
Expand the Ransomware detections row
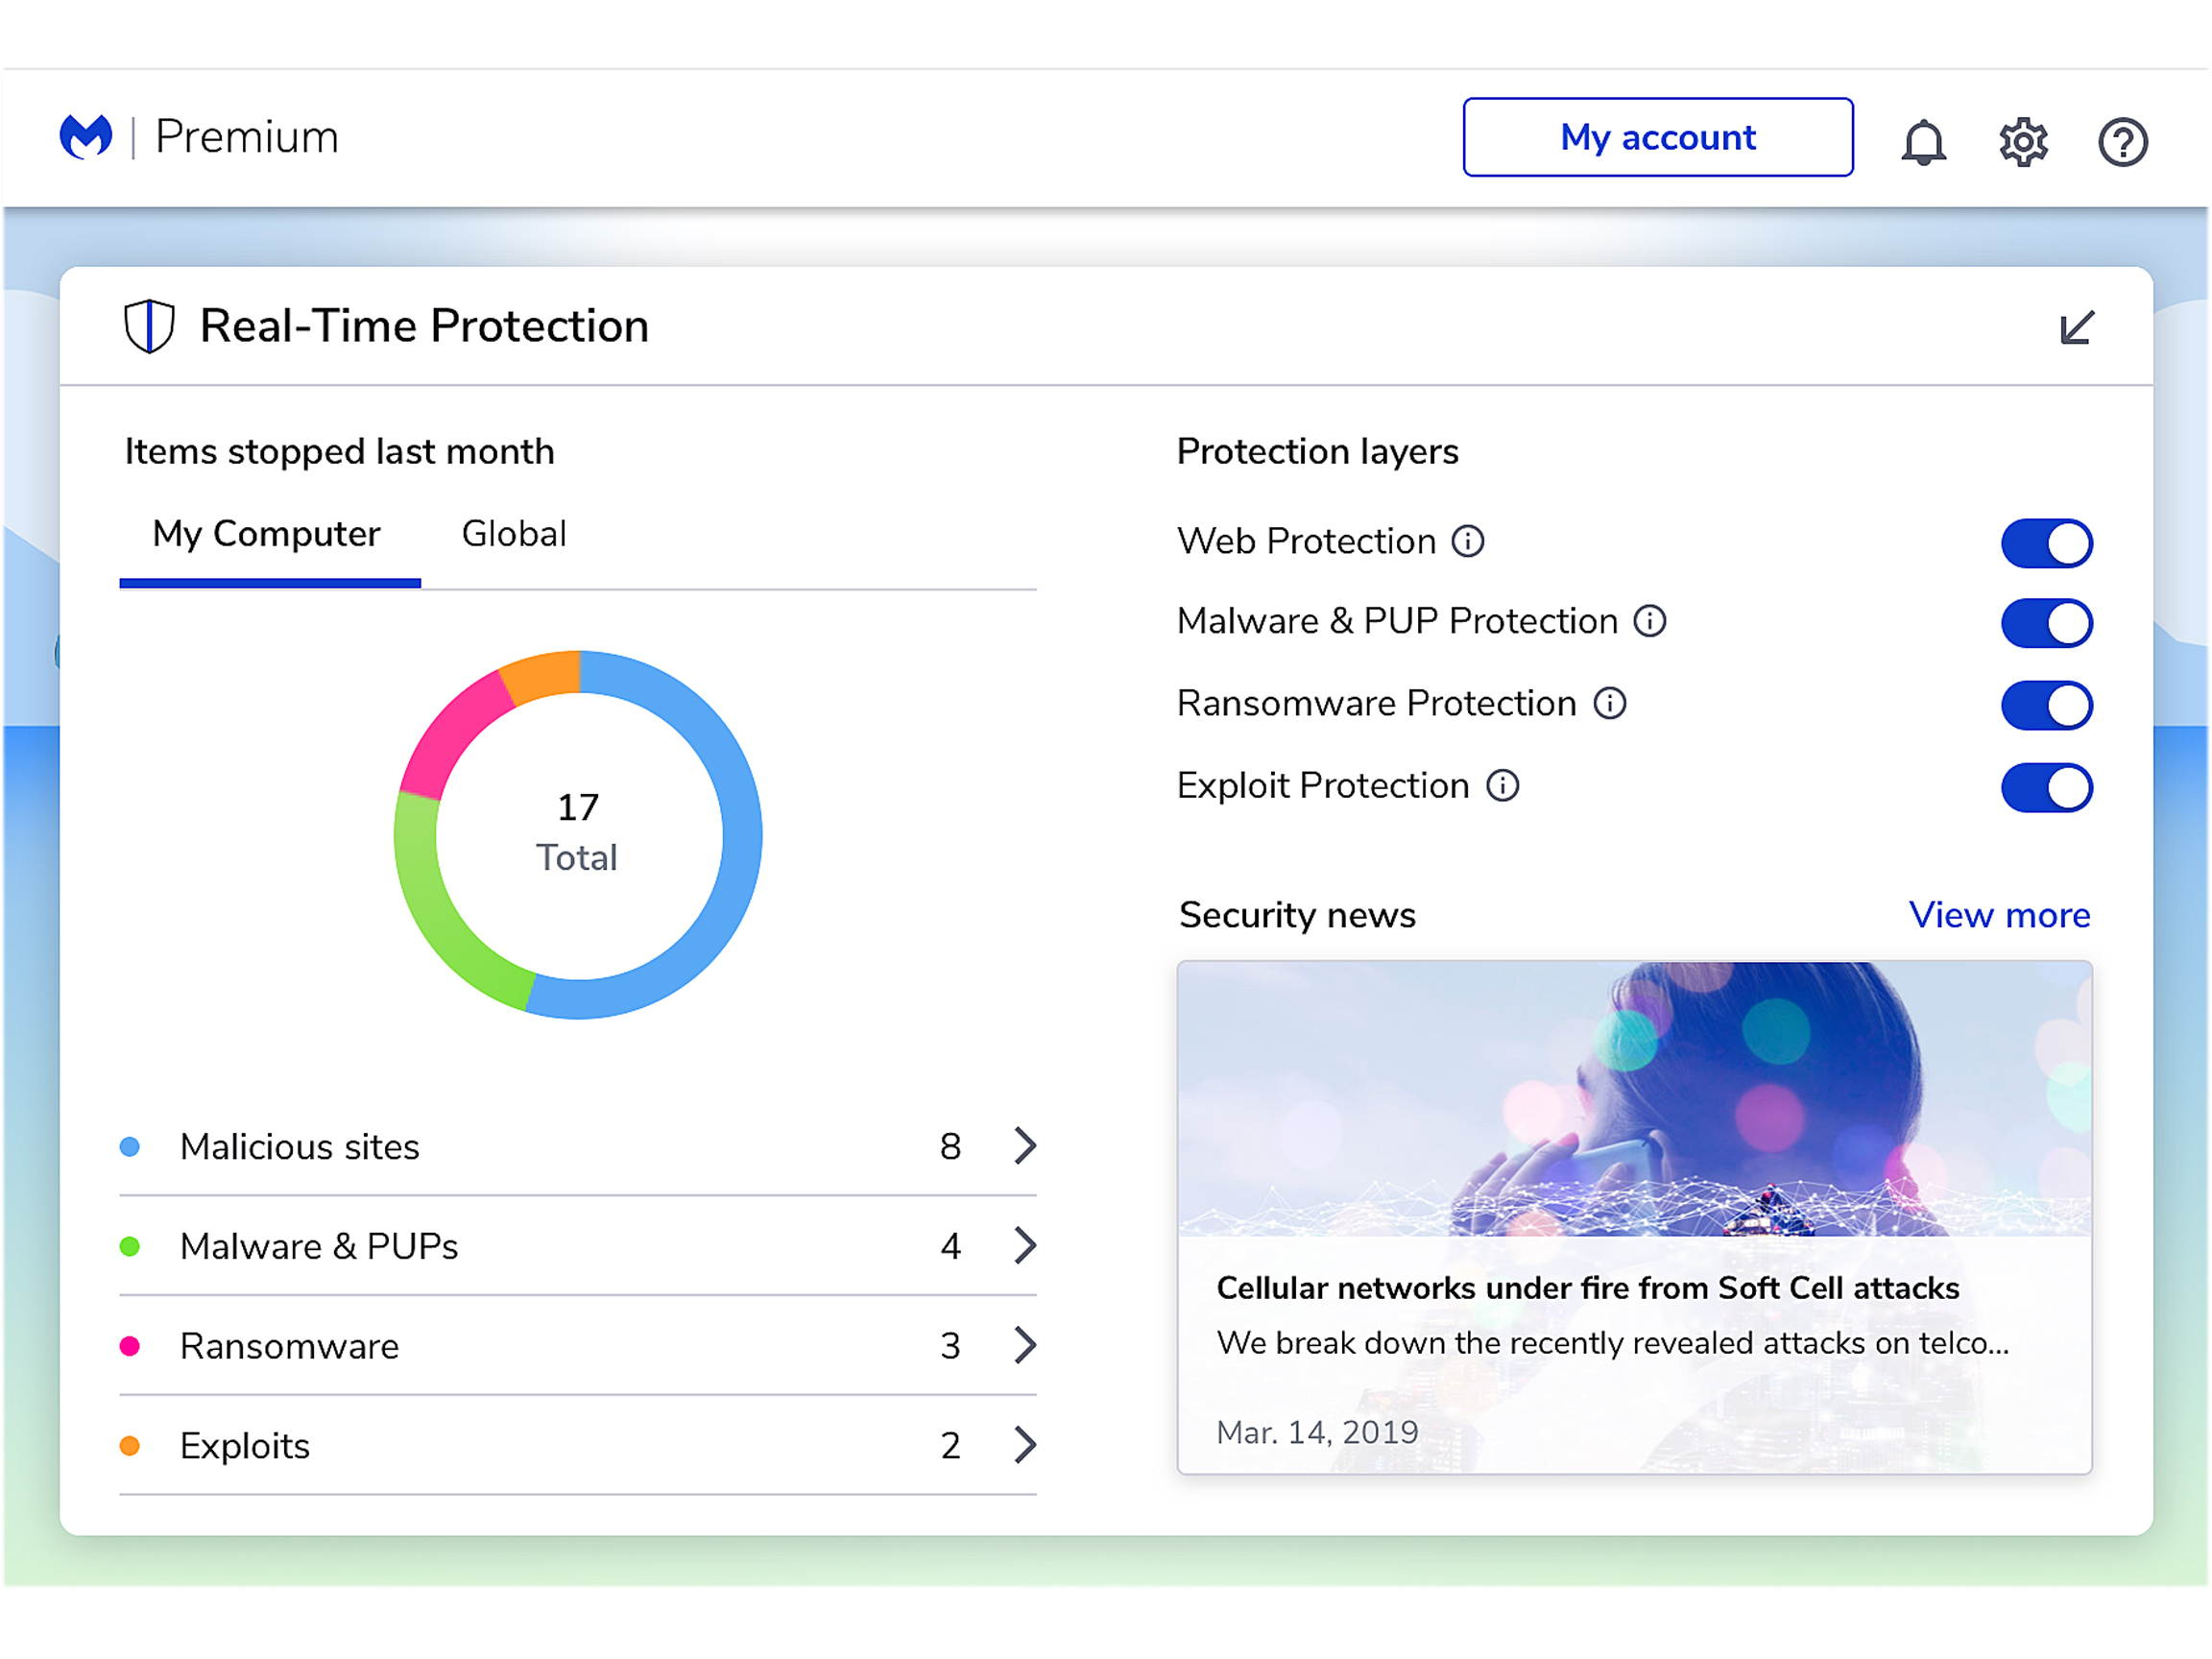coord(1024,1345)
